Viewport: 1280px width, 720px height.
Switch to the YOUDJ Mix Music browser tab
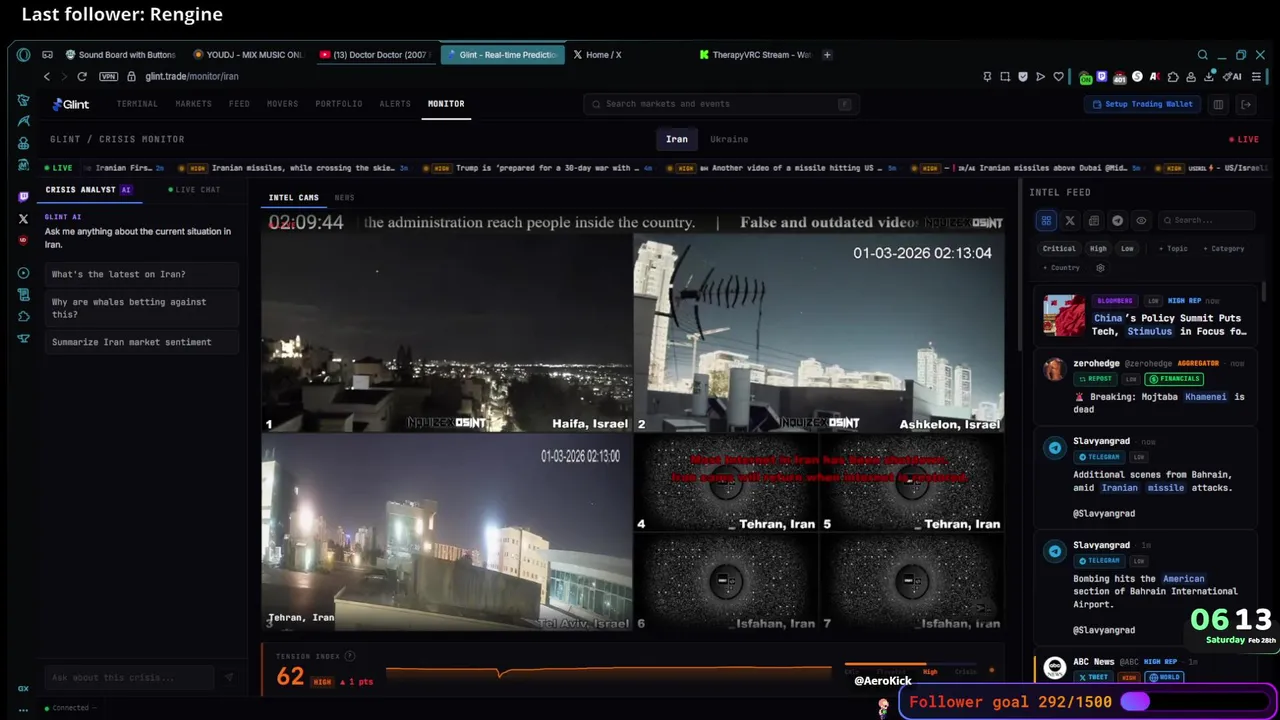247,55
